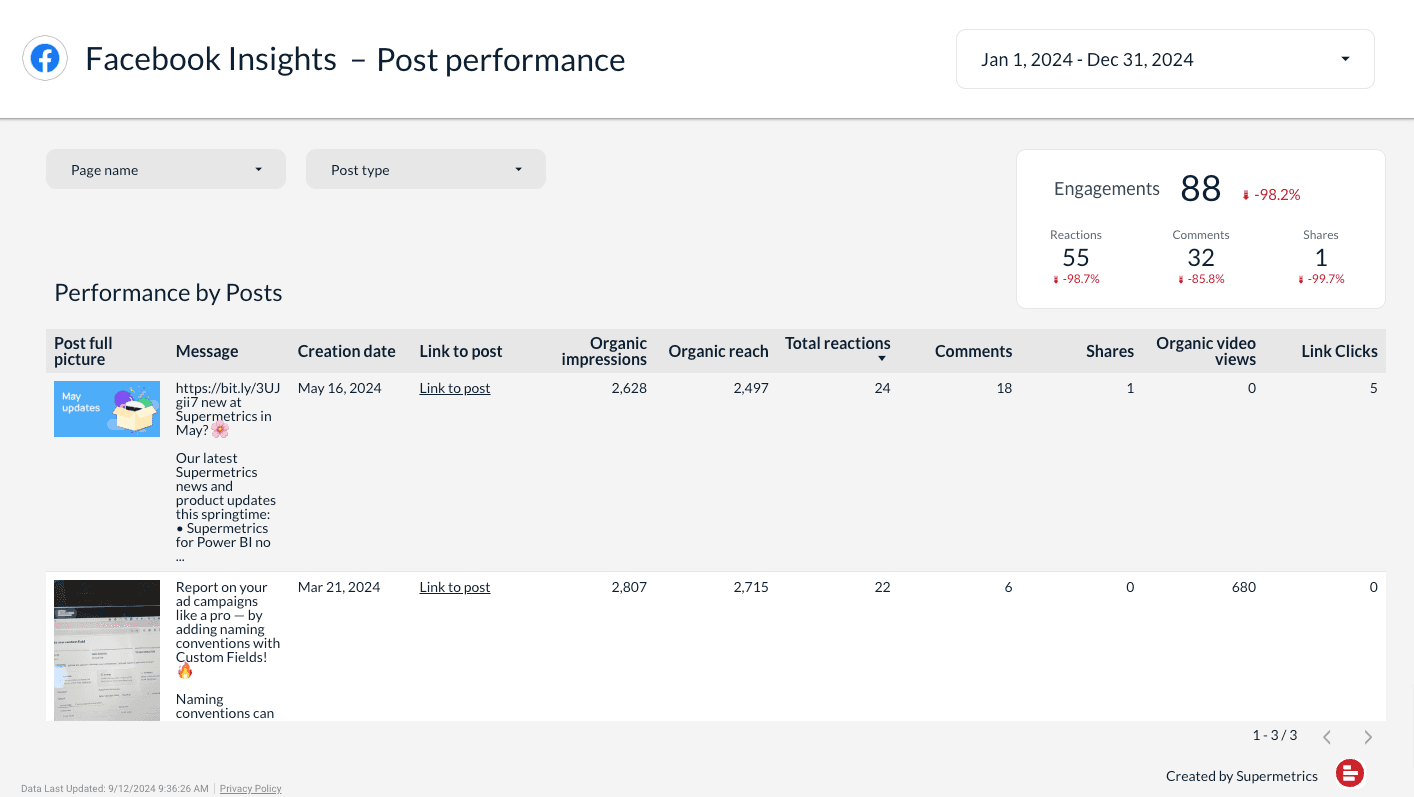Go to previous page of table results
1414x797 pixels.
(1327, 737)
